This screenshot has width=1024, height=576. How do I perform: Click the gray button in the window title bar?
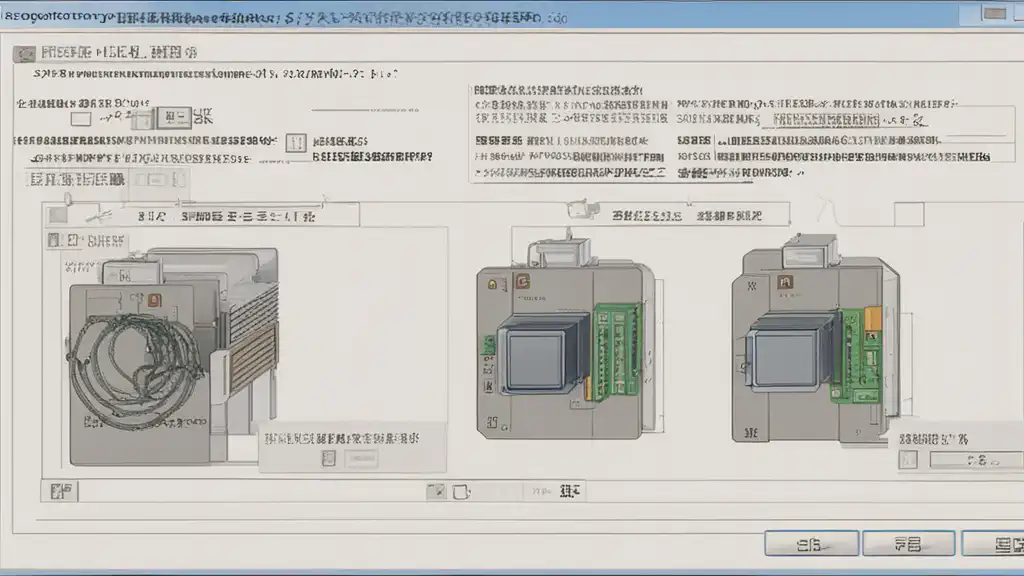tap(994, 13)
